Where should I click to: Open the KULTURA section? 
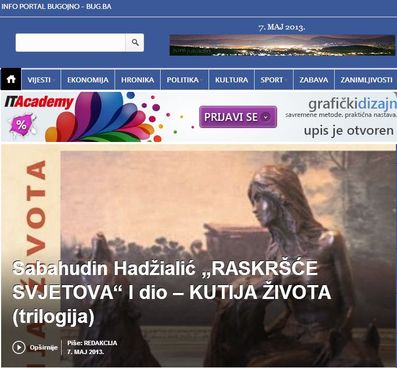pos(231,80)
